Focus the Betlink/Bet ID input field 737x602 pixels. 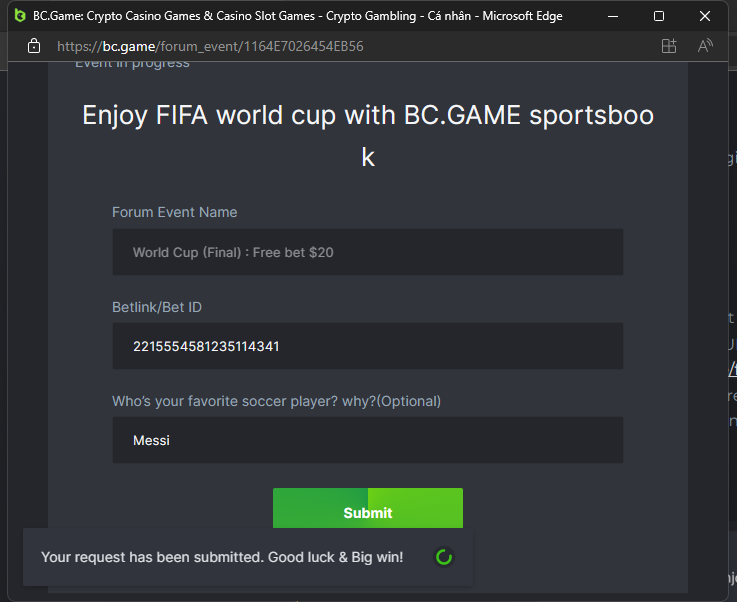[x=367, y=346]
